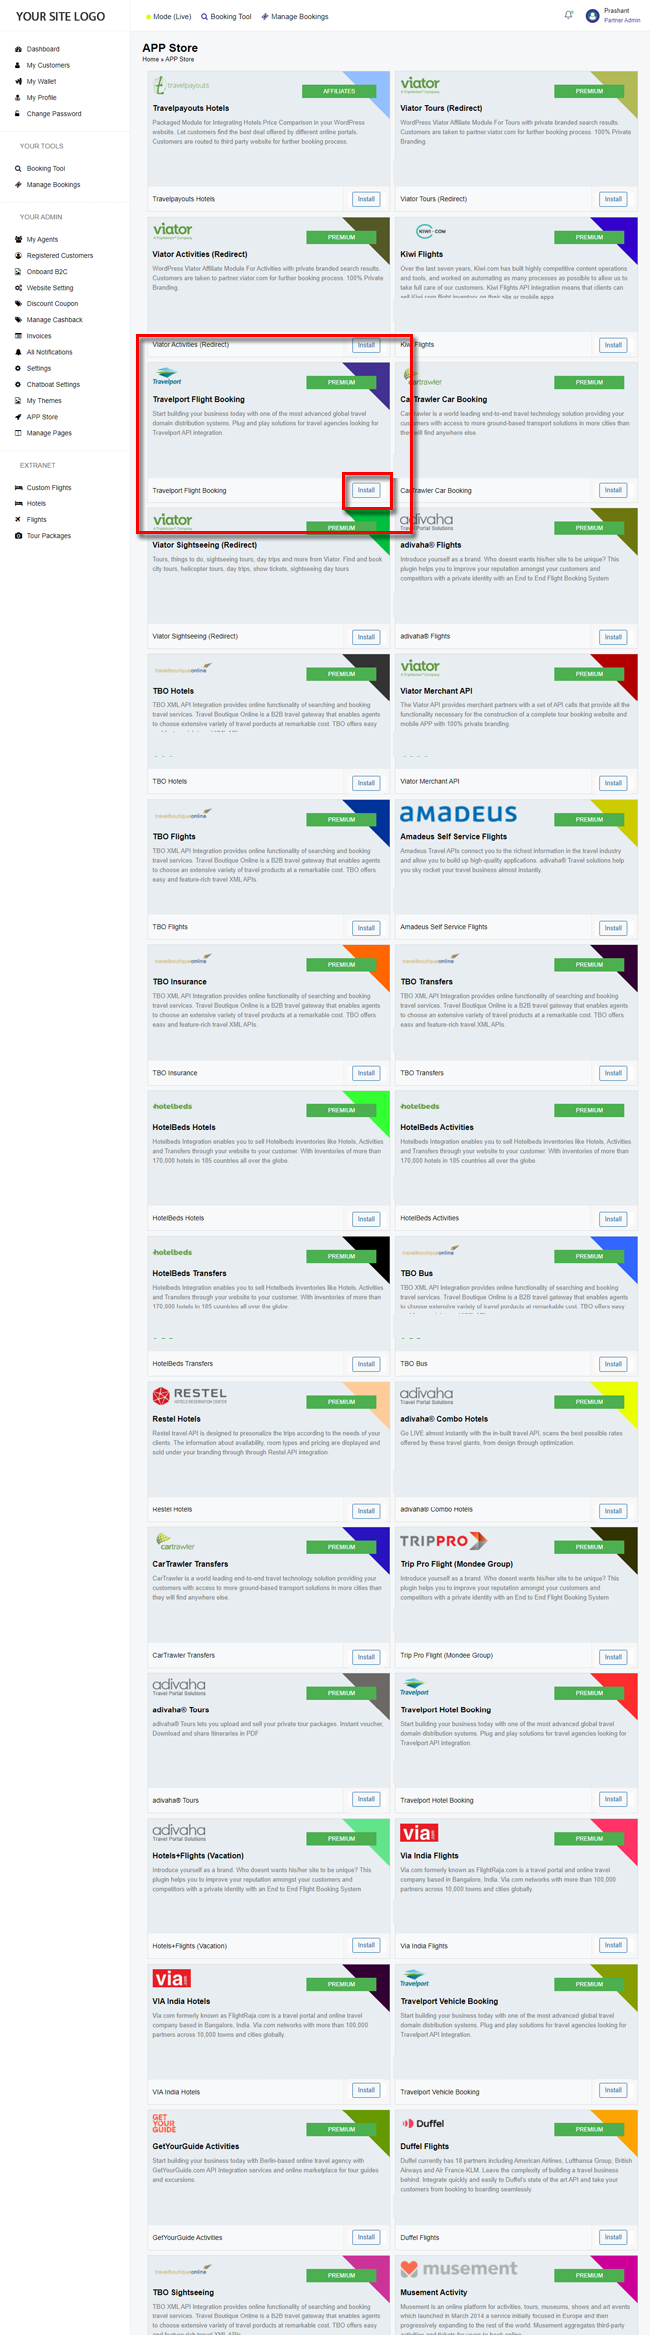
Task: Click the Dashboard sidebar icon
Action: click(x=18, y=49)
